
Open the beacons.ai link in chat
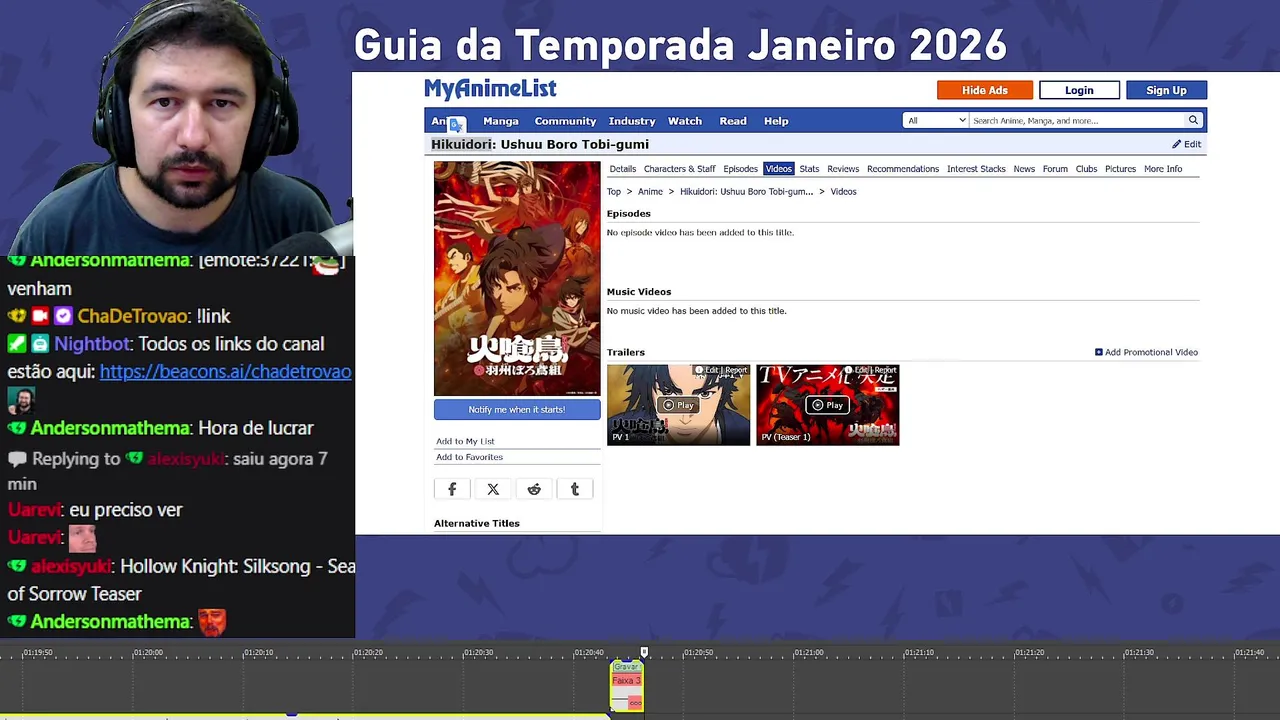click(x=225, y=371)
